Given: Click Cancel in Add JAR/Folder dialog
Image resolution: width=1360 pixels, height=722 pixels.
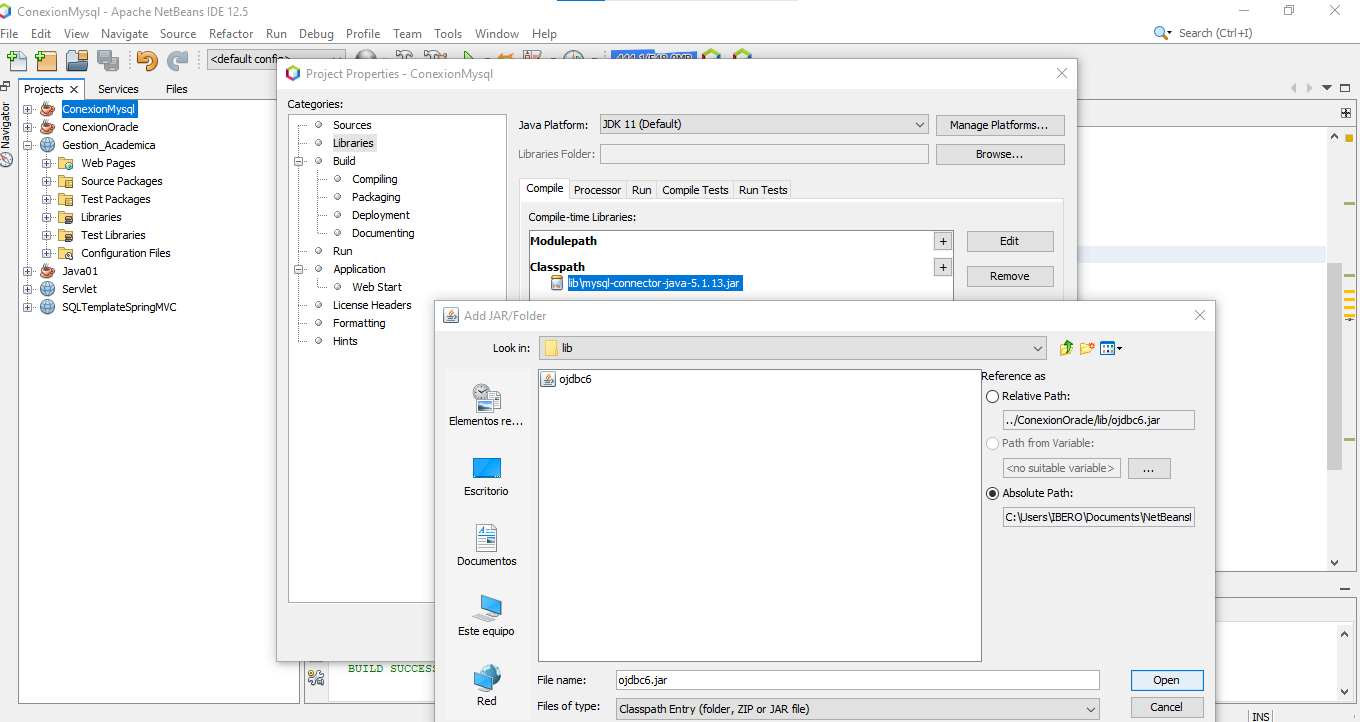Looking at the screenshot, I should 1167,707.
